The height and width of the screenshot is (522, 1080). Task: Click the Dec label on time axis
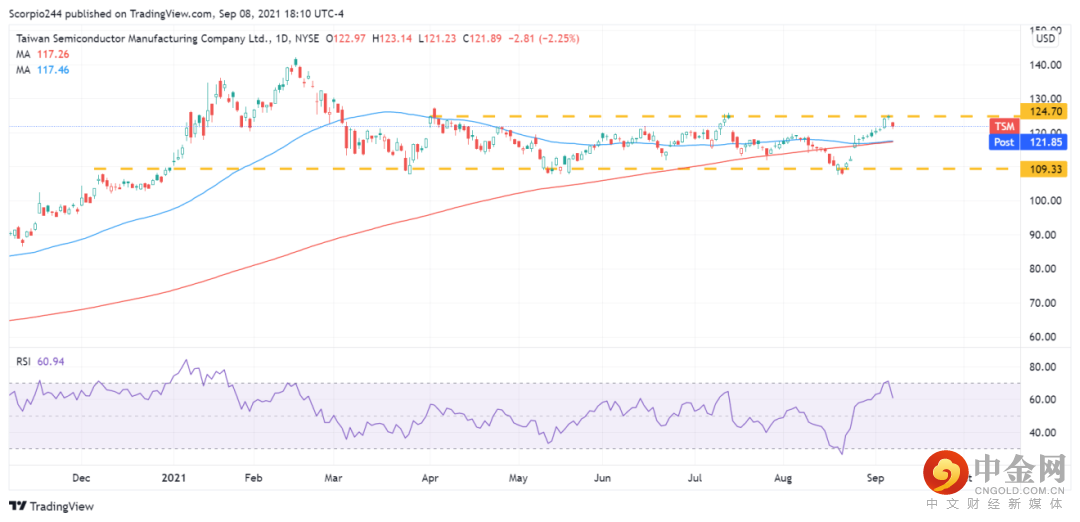(81, 477)
